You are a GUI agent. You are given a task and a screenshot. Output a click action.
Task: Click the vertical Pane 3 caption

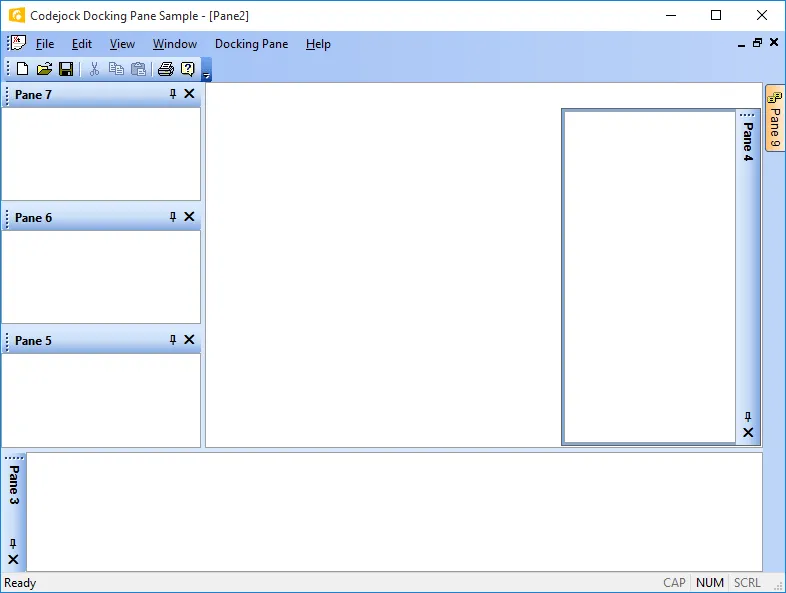14,485
